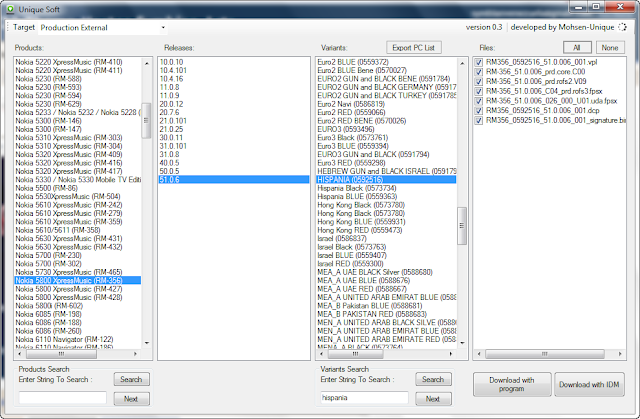Click Download with IDM button
This screenshot has width=640, height=419.
589,384
